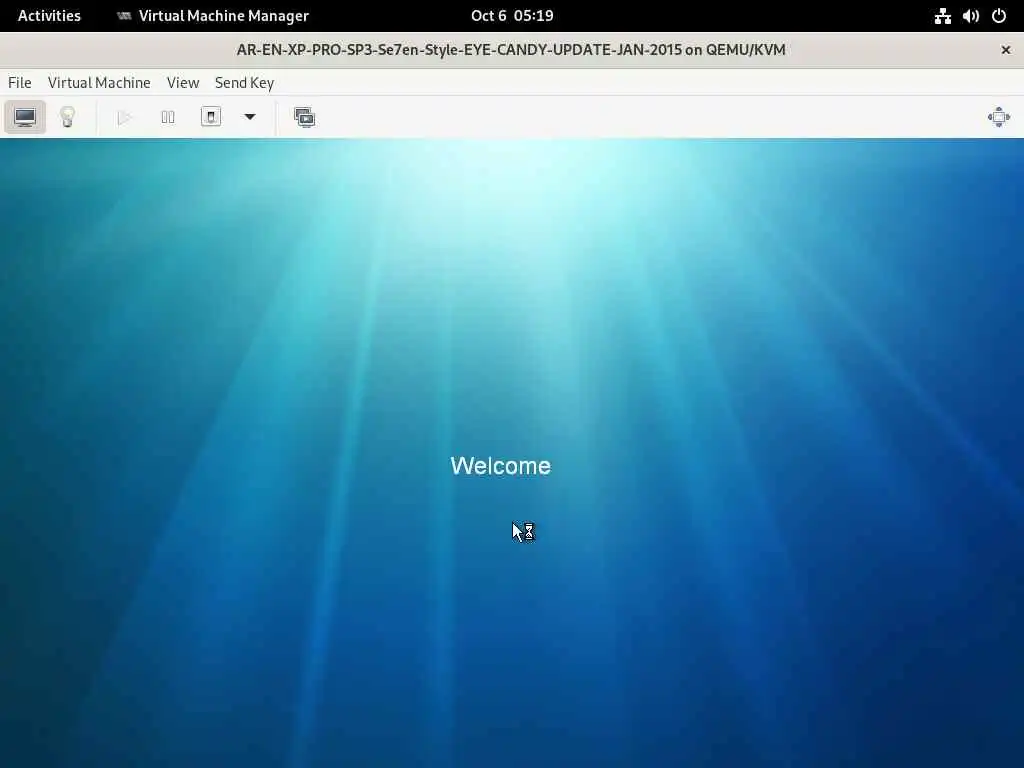Click Virtual Machine Manager app menu
This screenshot has width=1024, height=768.
[213, 16]
